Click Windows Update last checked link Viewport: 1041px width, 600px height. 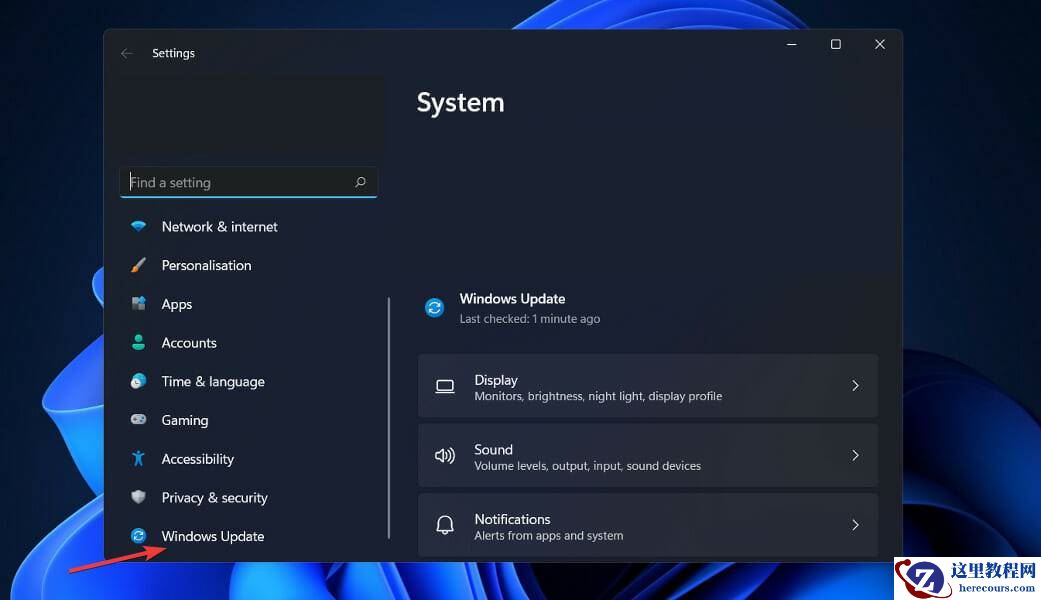[x=530, y=319]
